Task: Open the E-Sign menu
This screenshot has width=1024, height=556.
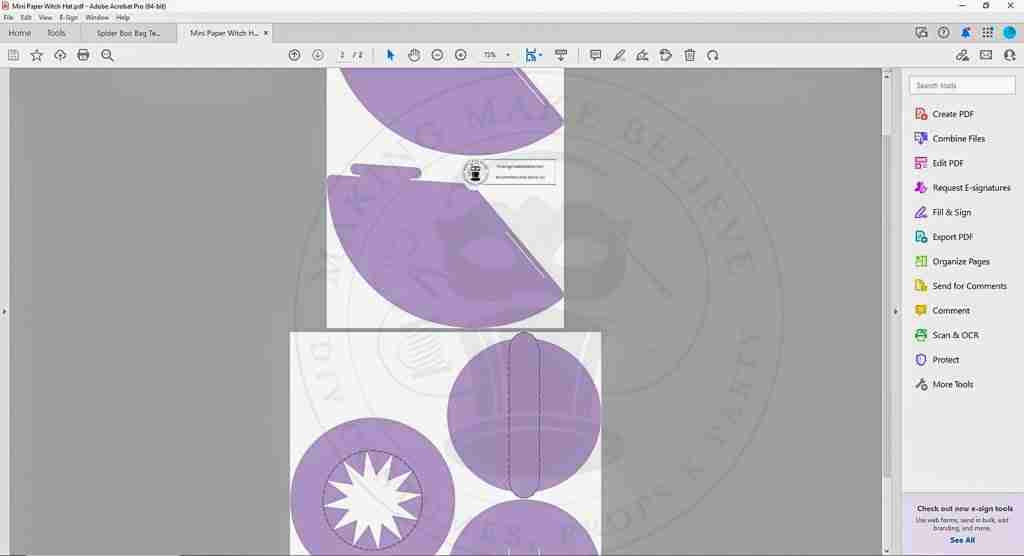Action: pyautogui.click(x=68, y=18)
